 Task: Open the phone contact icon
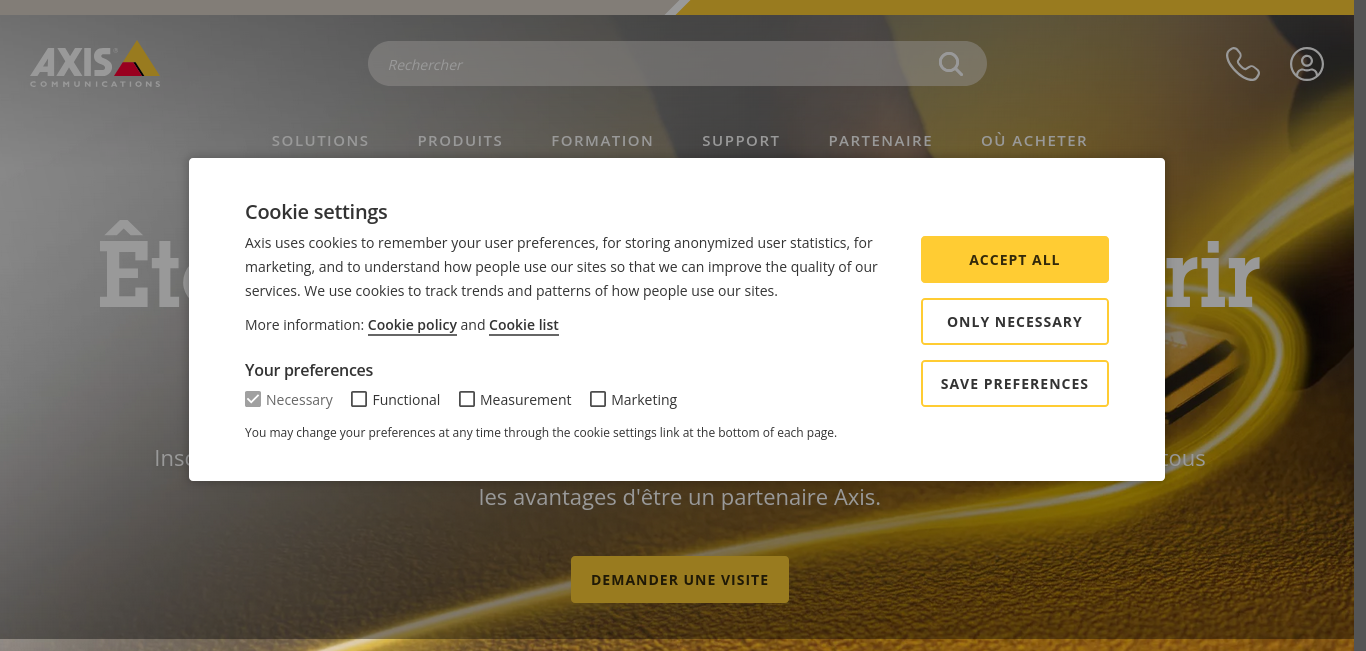tap(1243, 64)
